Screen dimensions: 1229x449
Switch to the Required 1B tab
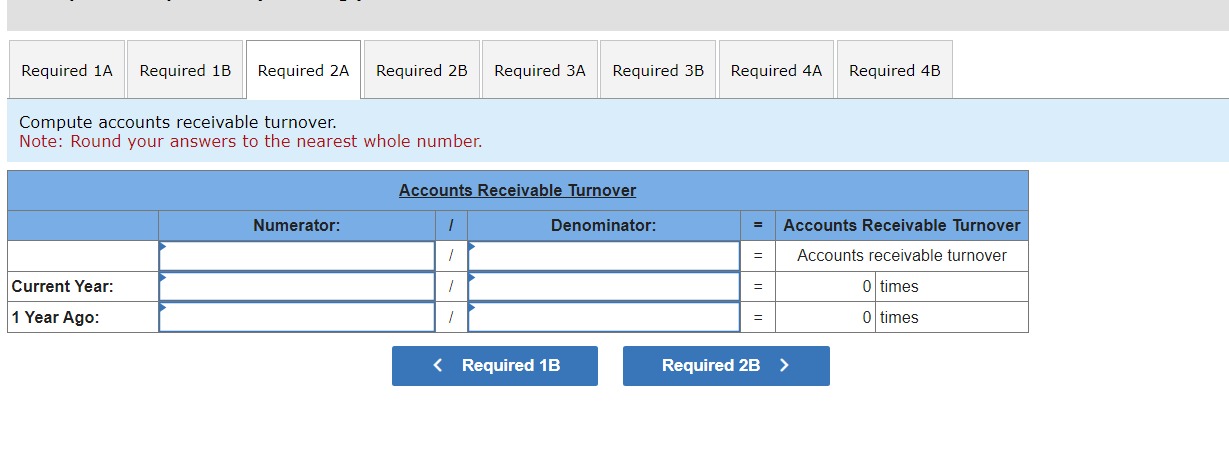[185, 70]
